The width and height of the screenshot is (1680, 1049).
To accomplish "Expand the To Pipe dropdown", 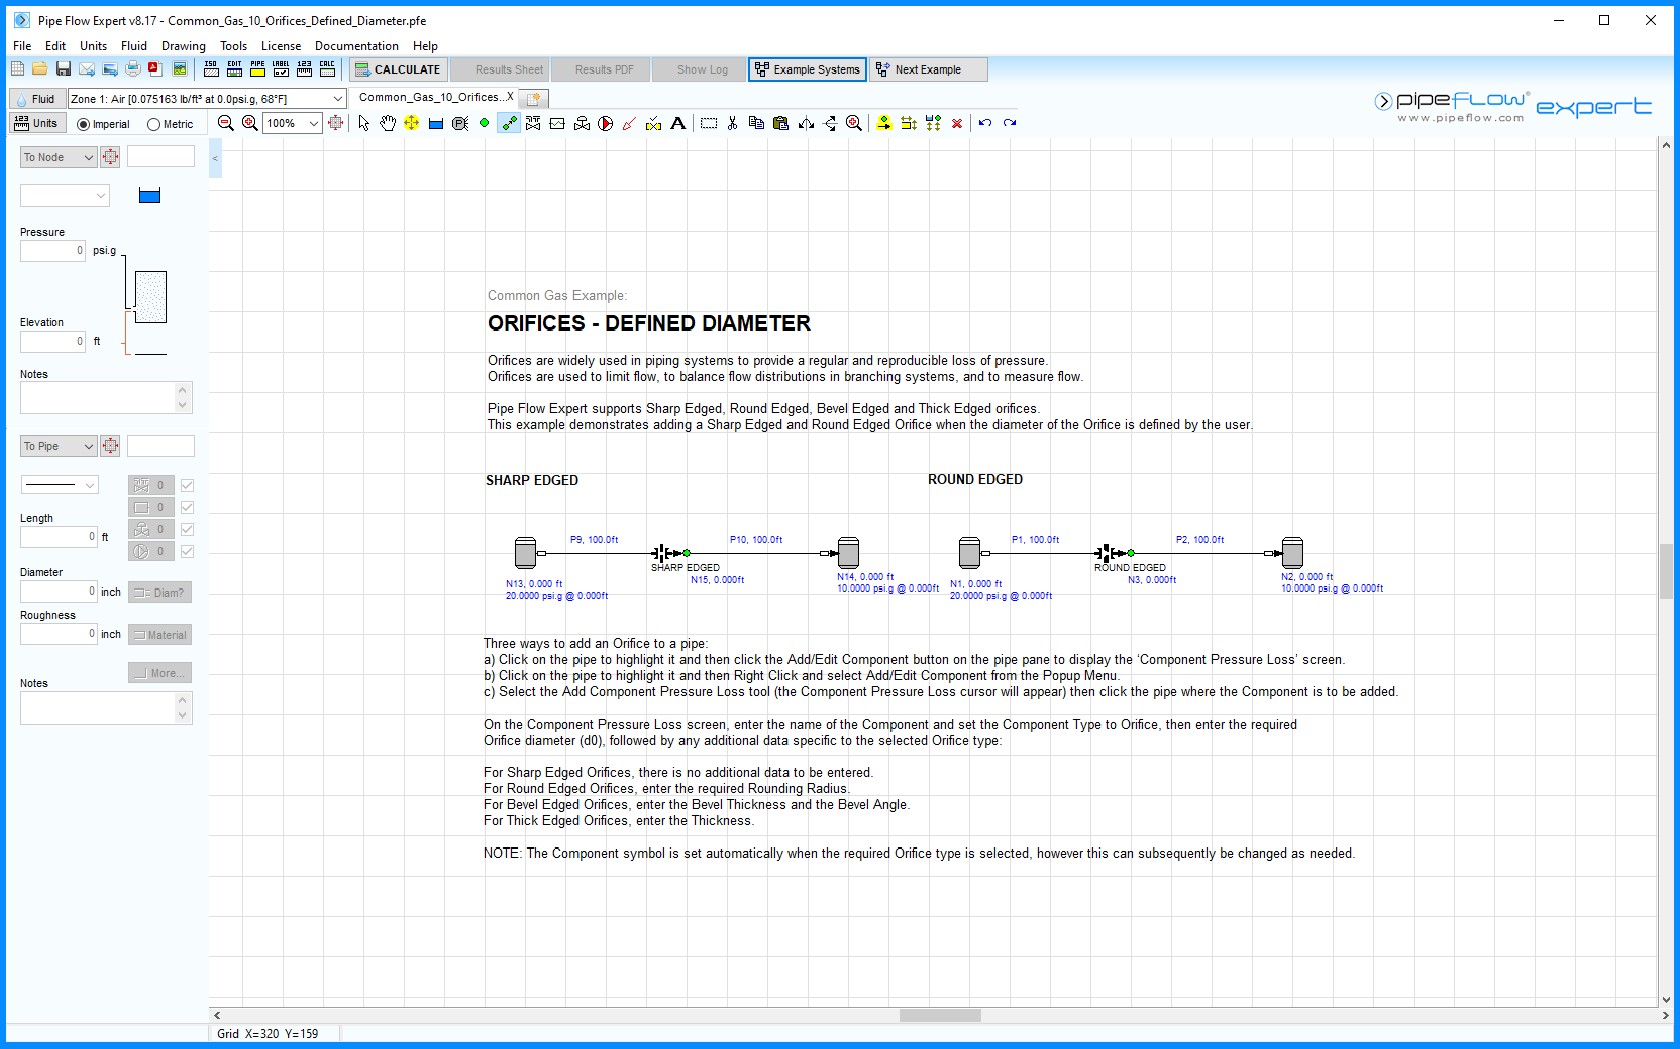I will [x=58, y=446].
